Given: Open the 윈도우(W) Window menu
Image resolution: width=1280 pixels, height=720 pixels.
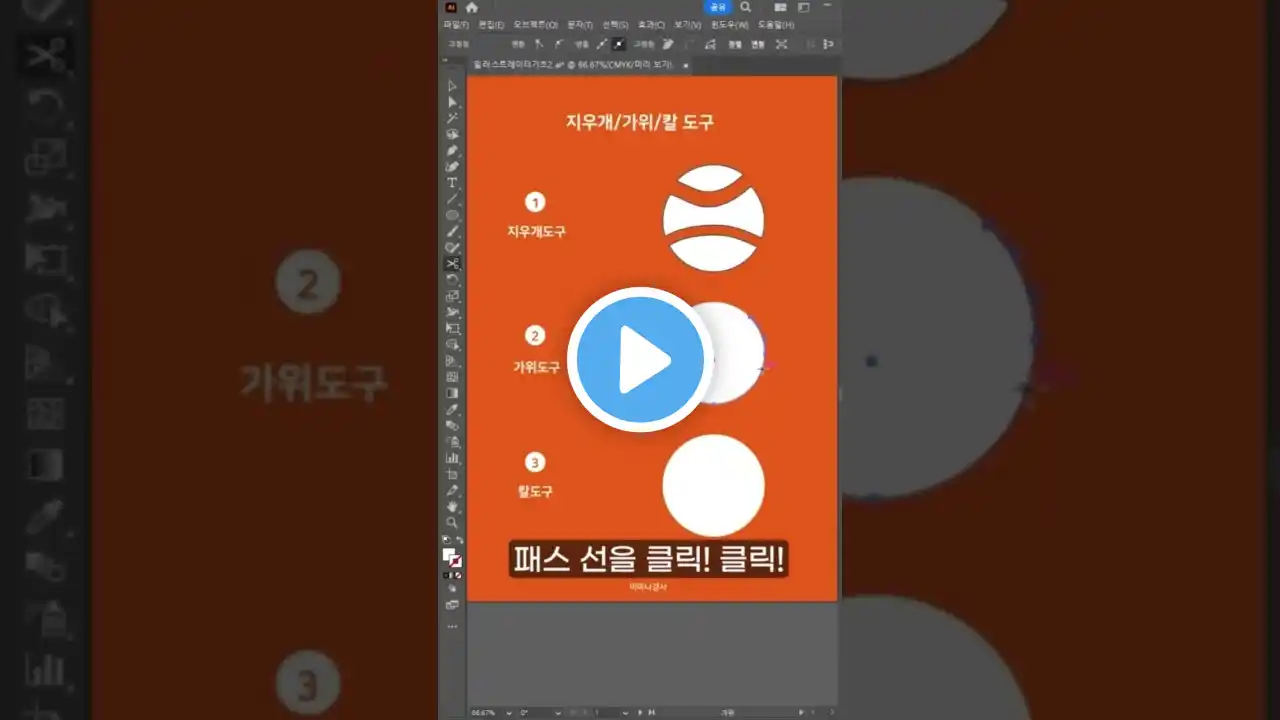Looking at the screenshot, I should tap(730, 25).
